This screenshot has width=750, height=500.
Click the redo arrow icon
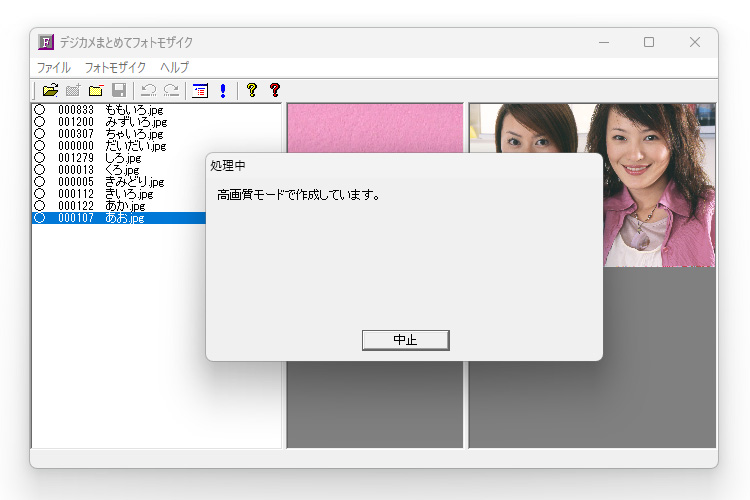tap(171, 91)
